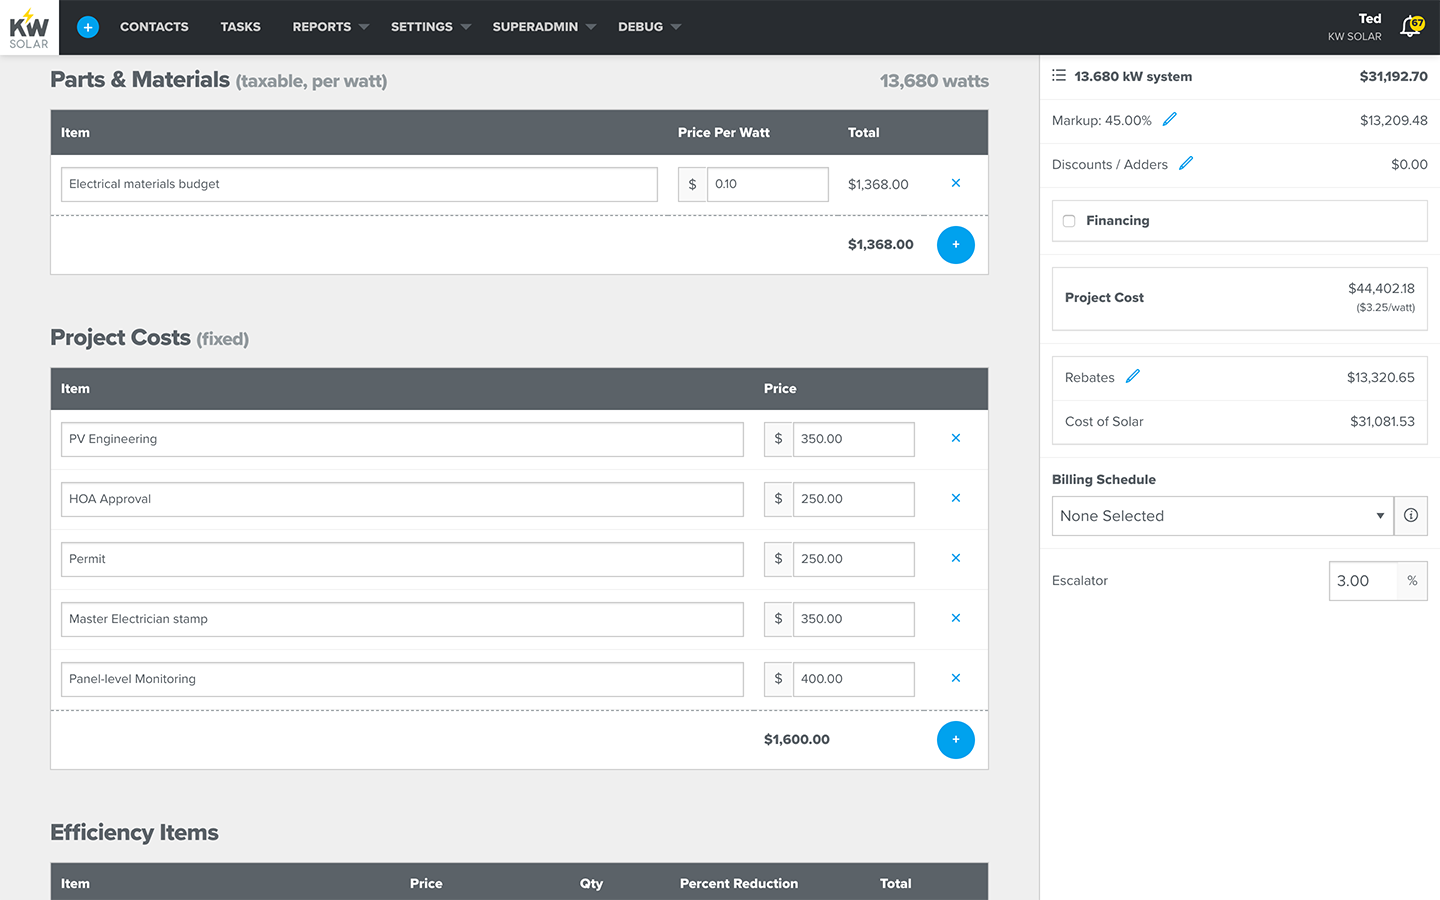Expand the Settings dropdown menu
This screenshot has width=1440, height=900.
coord(429,27)
